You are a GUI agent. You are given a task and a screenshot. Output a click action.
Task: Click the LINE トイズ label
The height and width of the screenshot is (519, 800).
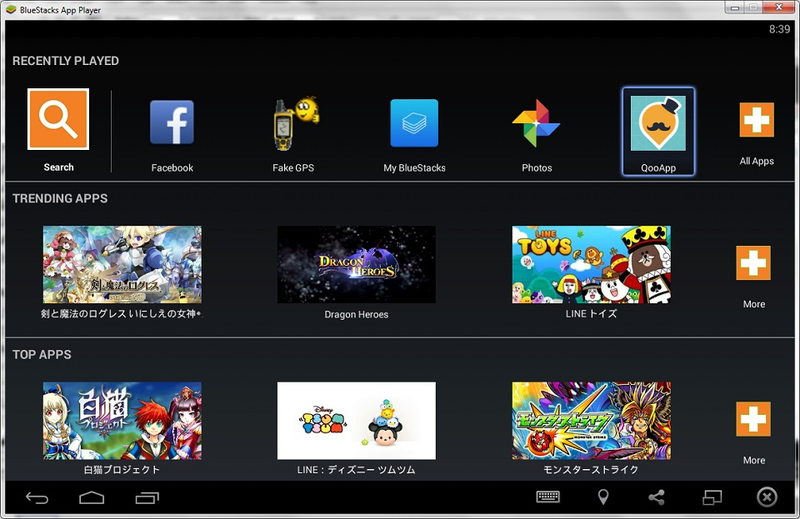[591, 314]
